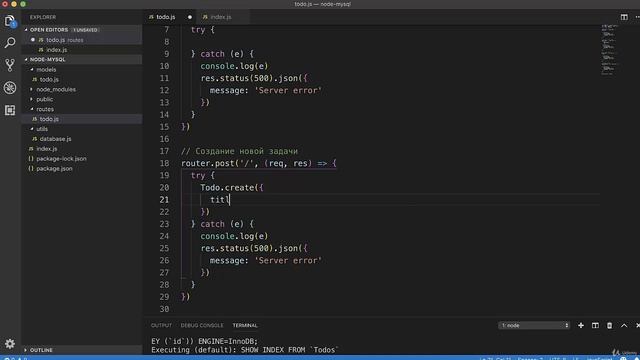Click the dirty dot beside todo.js in Open Editors
This screenshot has height=360, width=640.
click(x=33, y=40)
